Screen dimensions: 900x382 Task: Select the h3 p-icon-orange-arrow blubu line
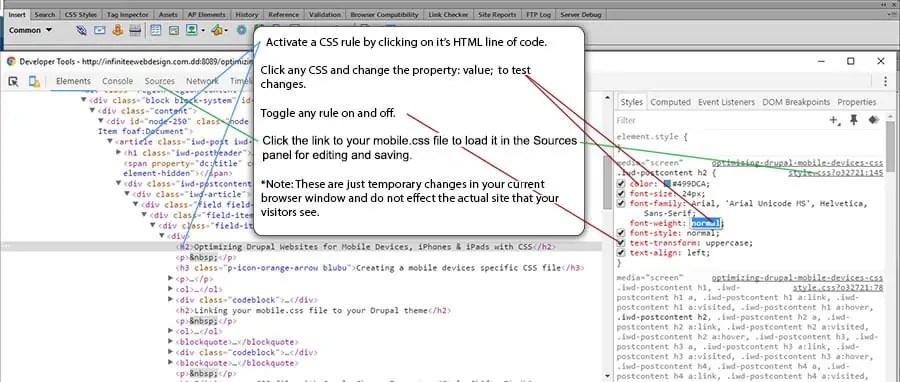click(380, 268)
